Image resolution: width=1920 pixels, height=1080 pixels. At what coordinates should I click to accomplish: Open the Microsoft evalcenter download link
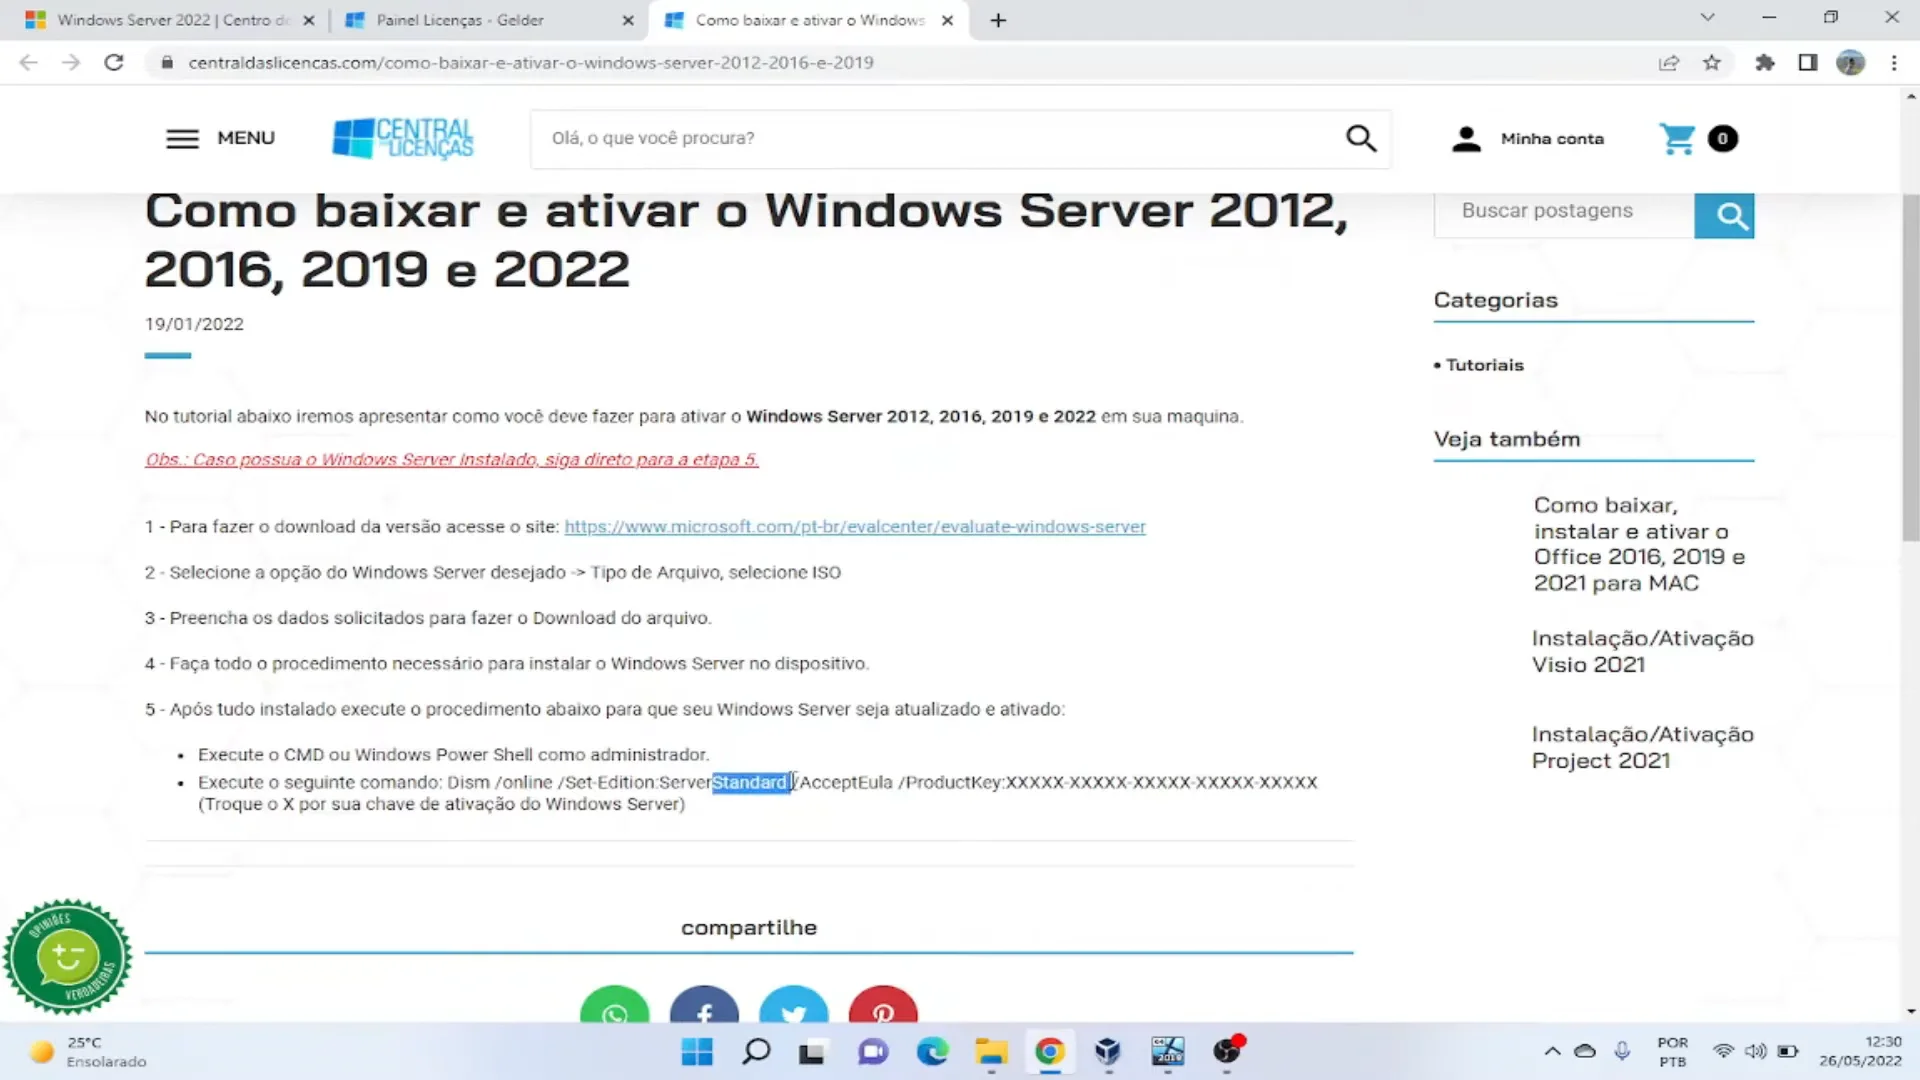854,527
